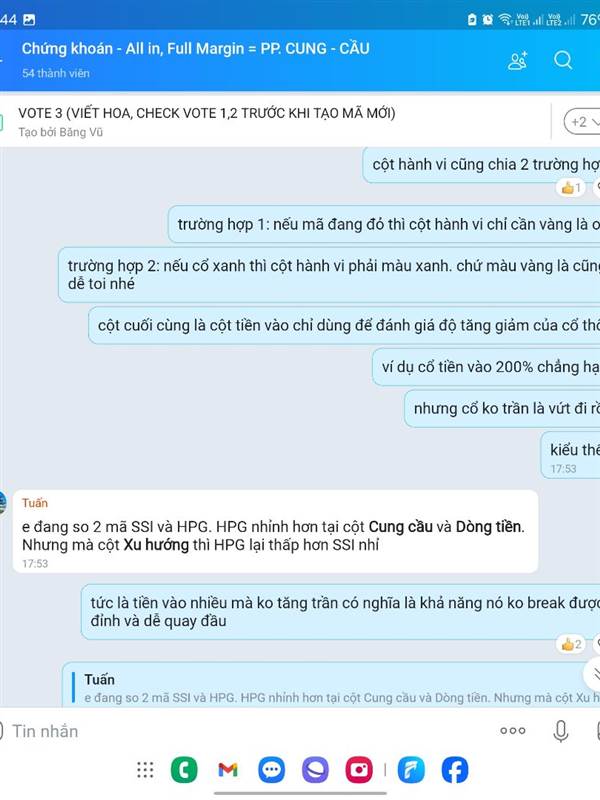600x800 pixels.
Task: Tap the thumbs-up reaction with count 2
Action: pyautogui.click(x=571, y=644)
